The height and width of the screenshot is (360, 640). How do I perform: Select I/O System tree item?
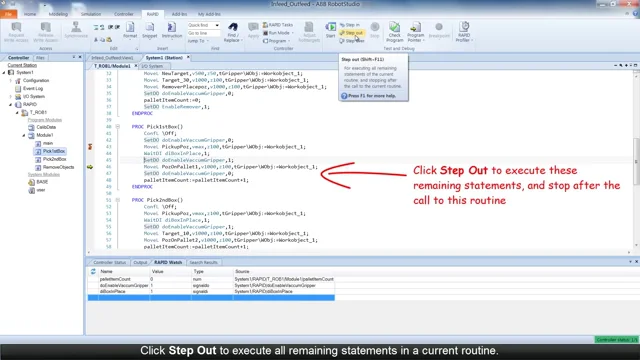pos(33,97)
